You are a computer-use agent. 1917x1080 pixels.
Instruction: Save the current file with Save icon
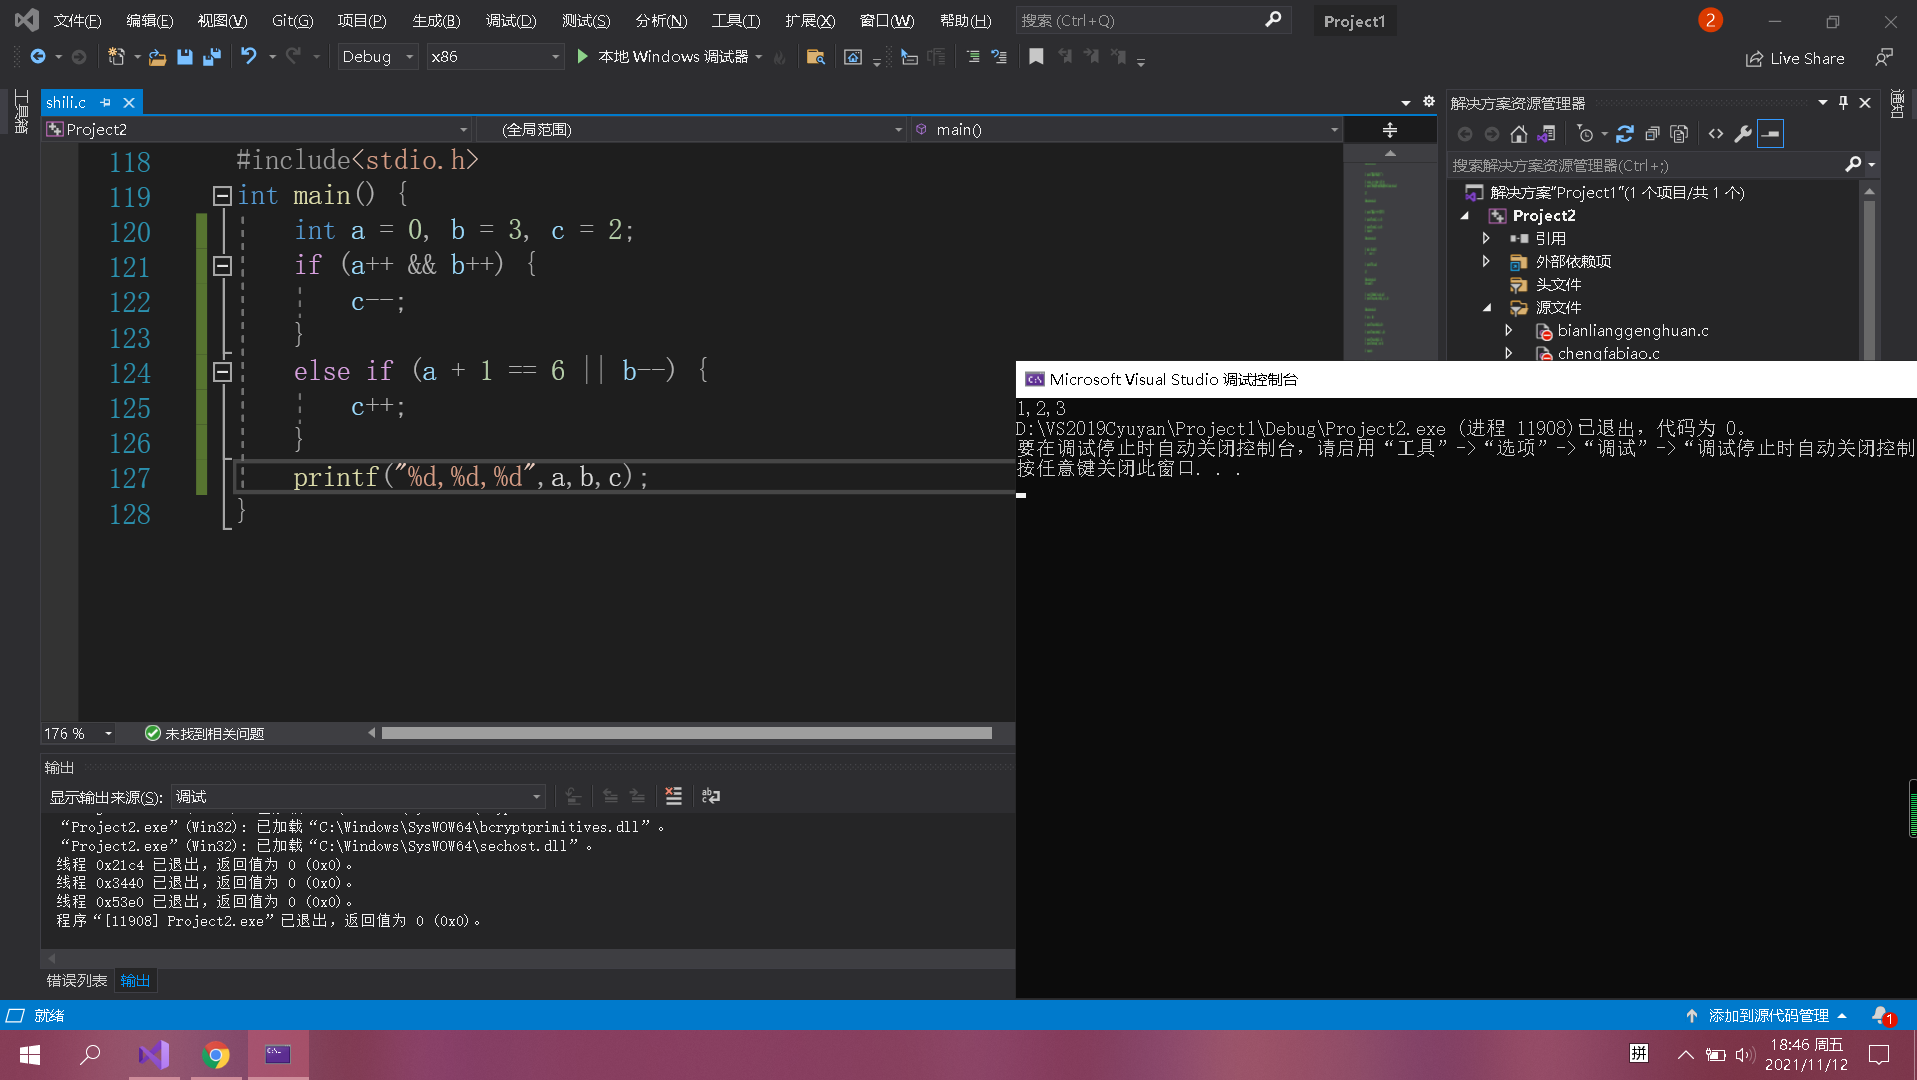[x=185, y=57]
